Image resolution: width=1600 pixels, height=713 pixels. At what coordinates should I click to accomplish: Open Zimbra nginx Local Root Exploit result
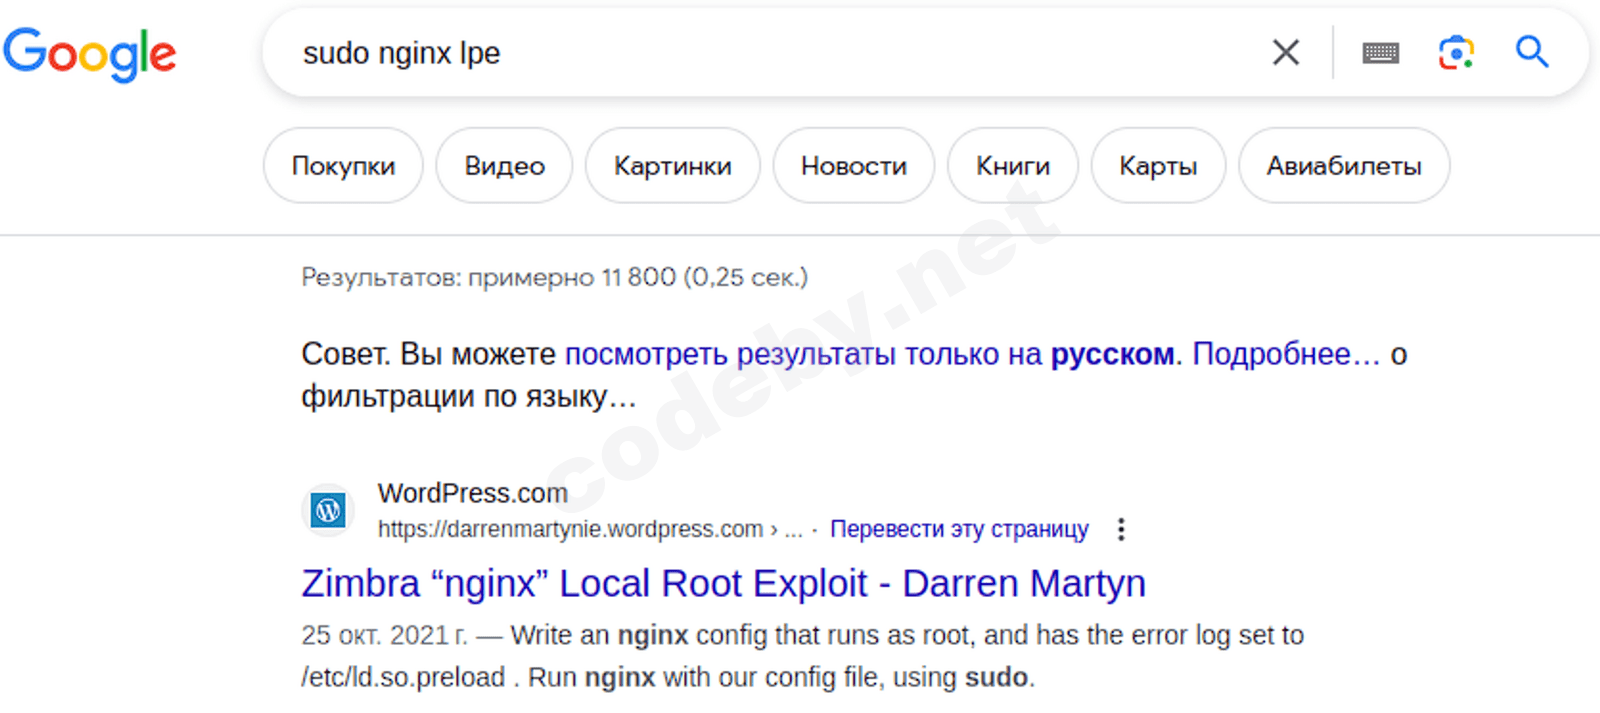(x=723, y=583)
